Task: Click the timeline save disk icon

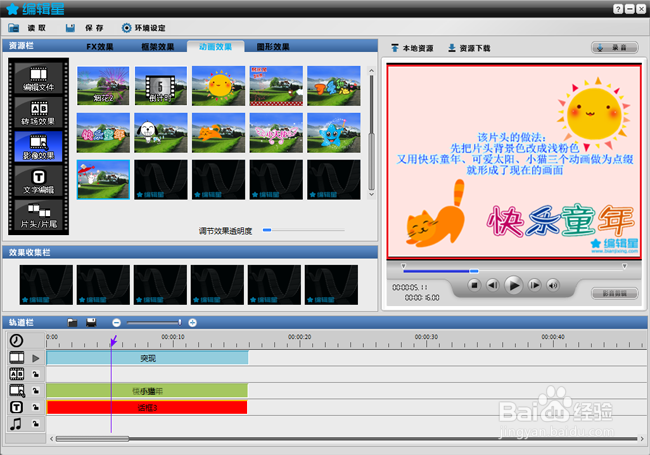Action: point(91,322)
